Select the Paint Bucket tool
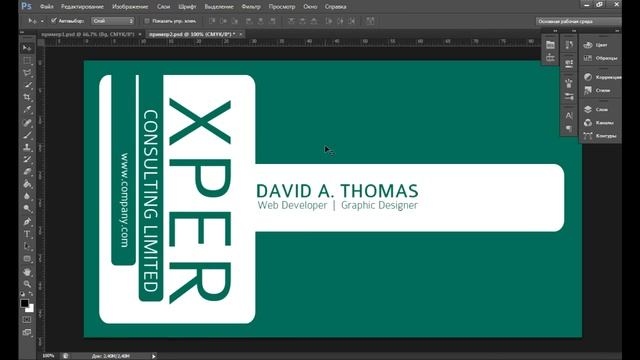640x360 pixels. click(27, 184)
